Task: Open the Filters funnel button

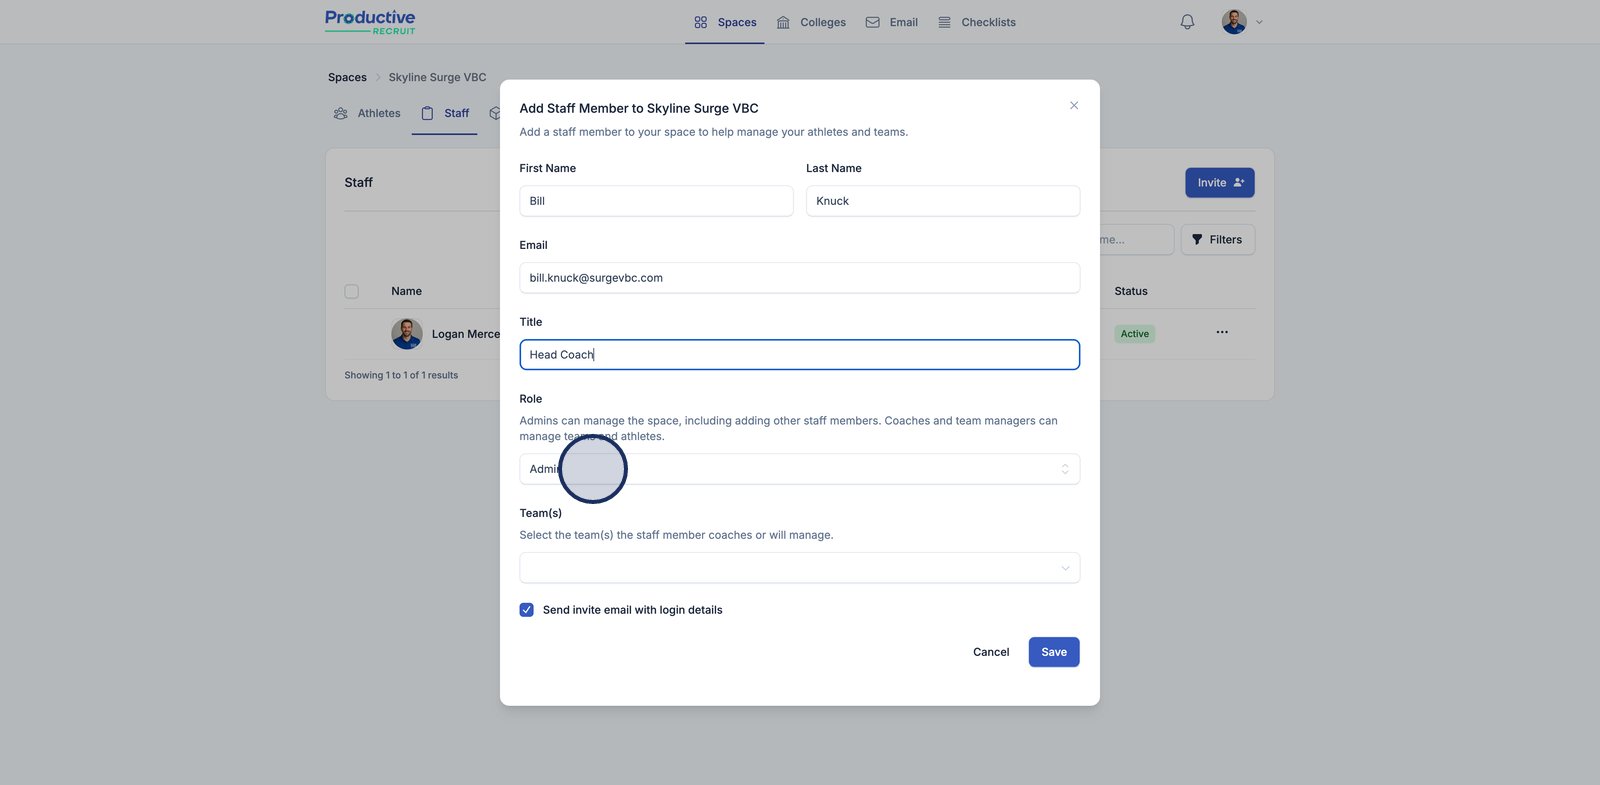Action: (1217, 240)
